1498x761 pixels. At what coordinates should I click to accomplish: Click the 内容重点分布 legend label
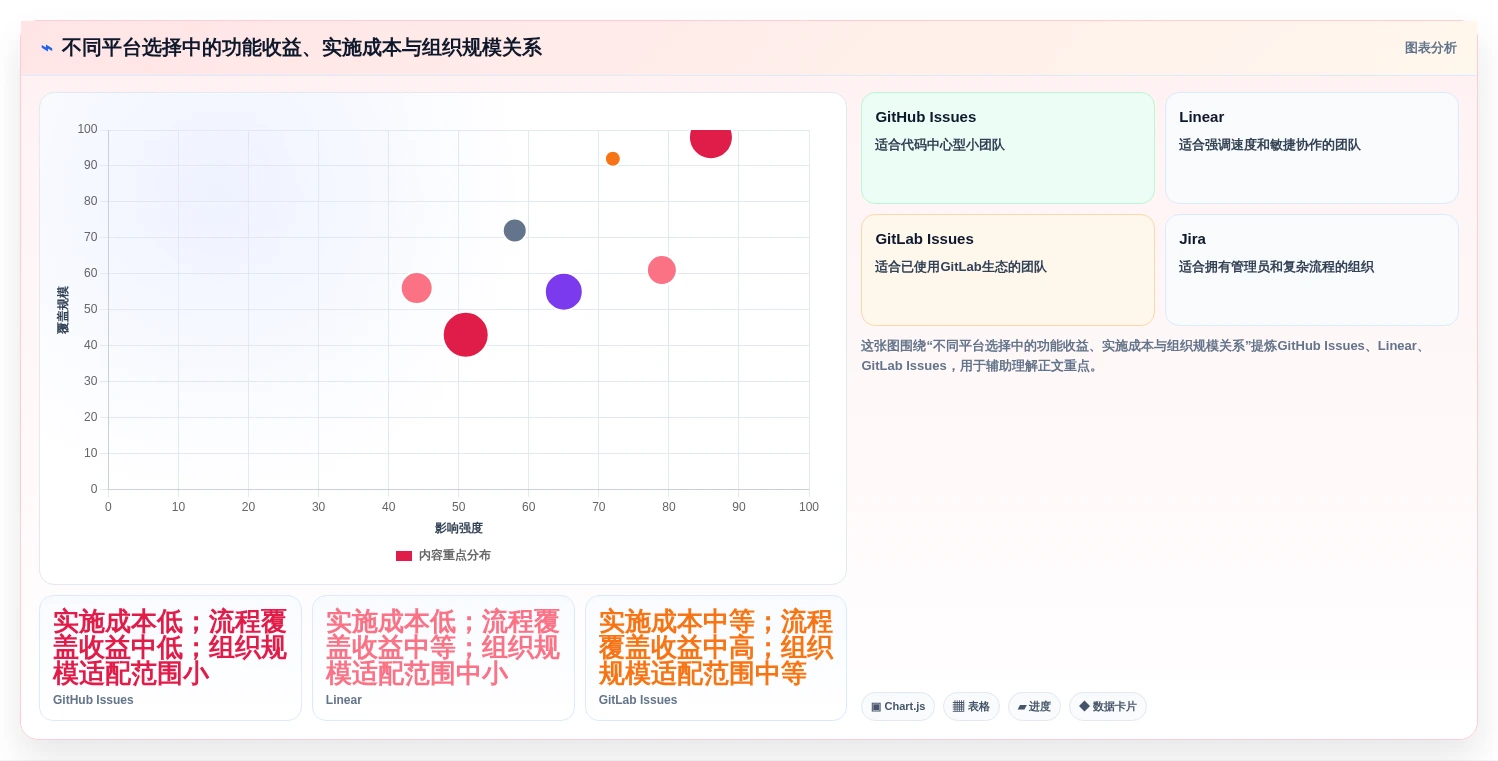click(455, 556)
